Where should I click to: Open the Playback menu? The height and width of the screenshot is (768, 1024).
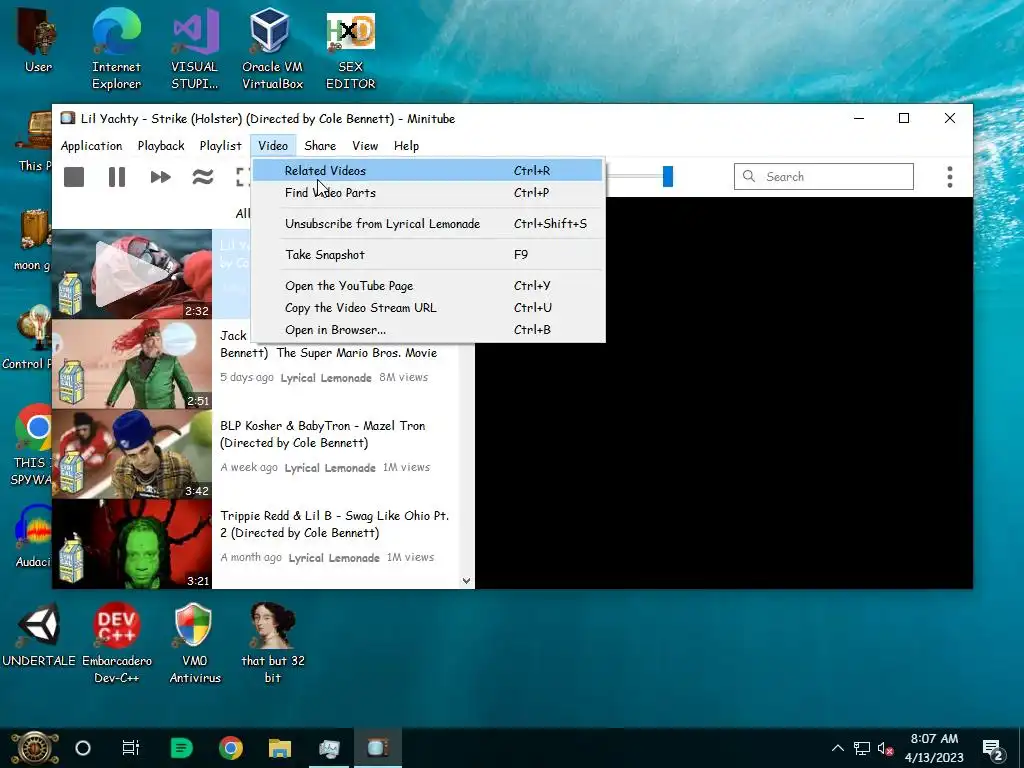(161, 146)
